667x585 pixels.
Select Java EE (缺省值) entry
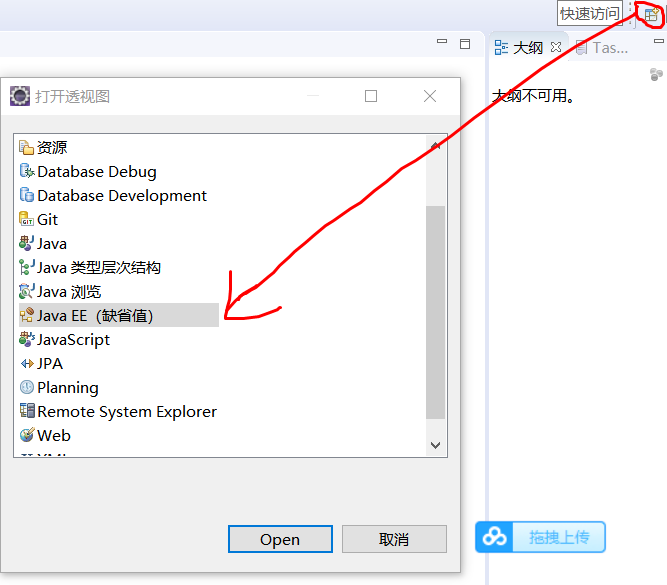pos(119,315)
